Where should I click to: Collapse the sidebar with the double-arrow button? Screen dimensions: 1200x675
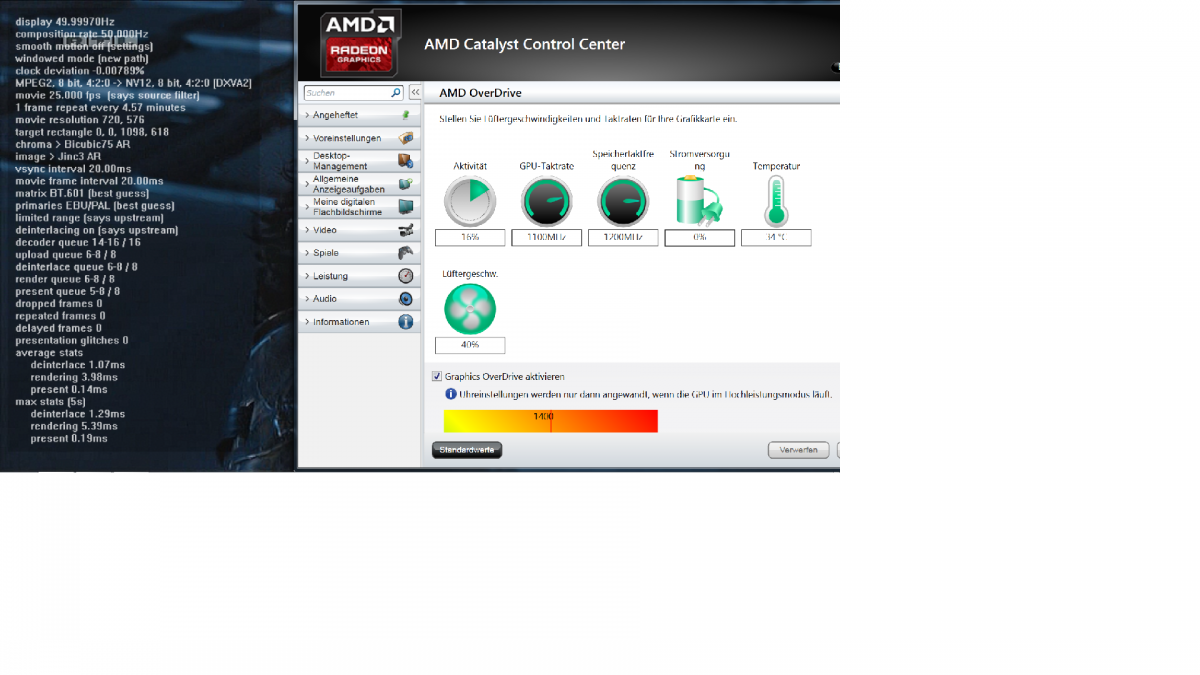[x=415, y=93]
